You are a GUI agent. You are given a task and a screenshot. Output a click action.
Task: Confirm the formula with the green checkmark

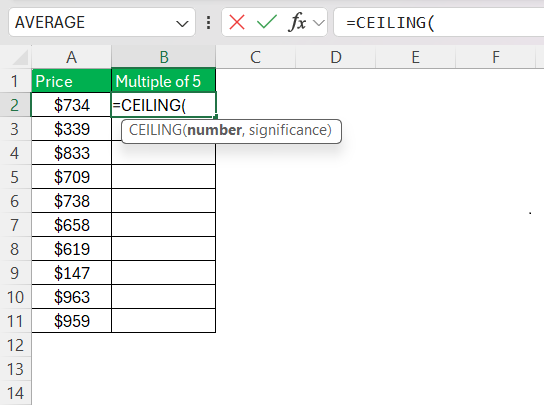pyautogui.click(x=266, y=23)
